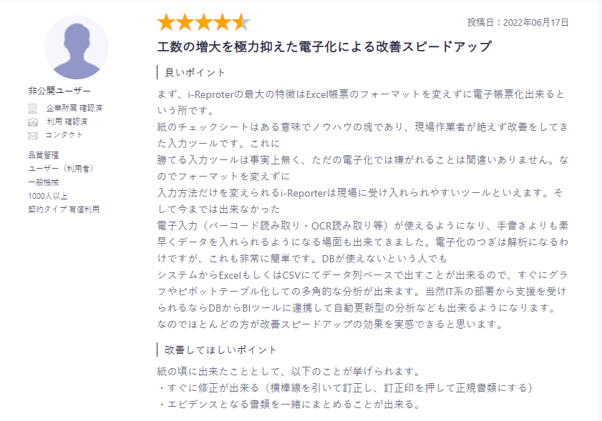Image resolution: width=602 pixels, height=421 pixels.
Task: Click the third gold rating star
Action: (x=204, y=22)
